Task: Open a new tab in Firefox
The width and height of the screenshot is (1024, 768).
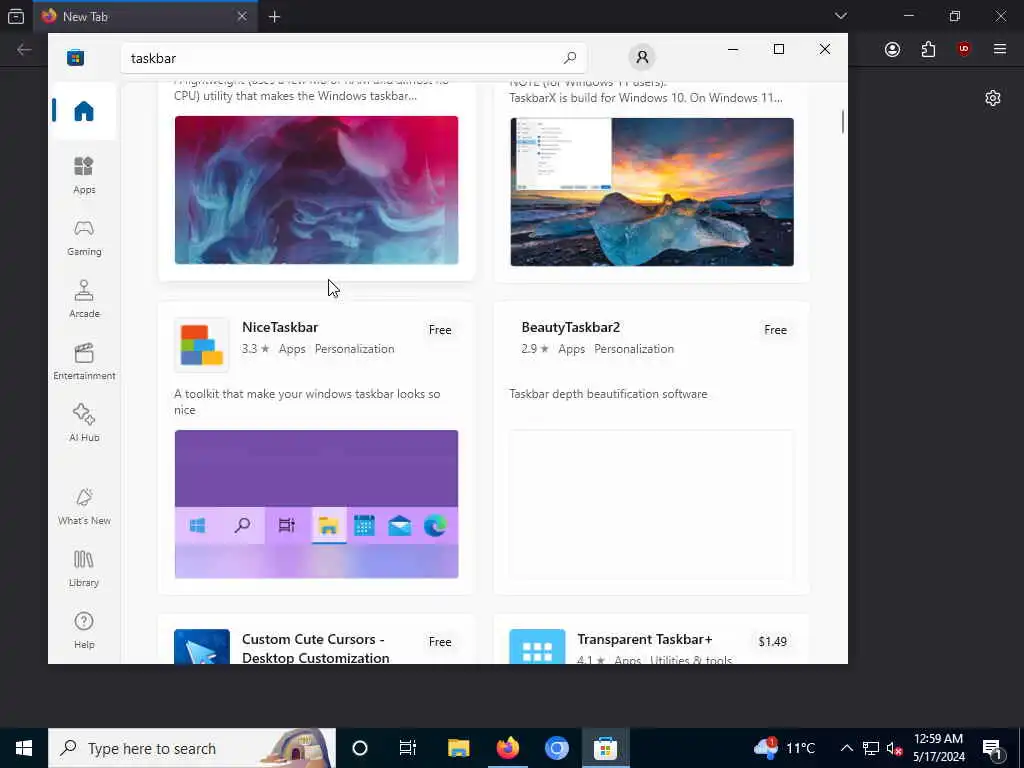Action: (274, 16)
